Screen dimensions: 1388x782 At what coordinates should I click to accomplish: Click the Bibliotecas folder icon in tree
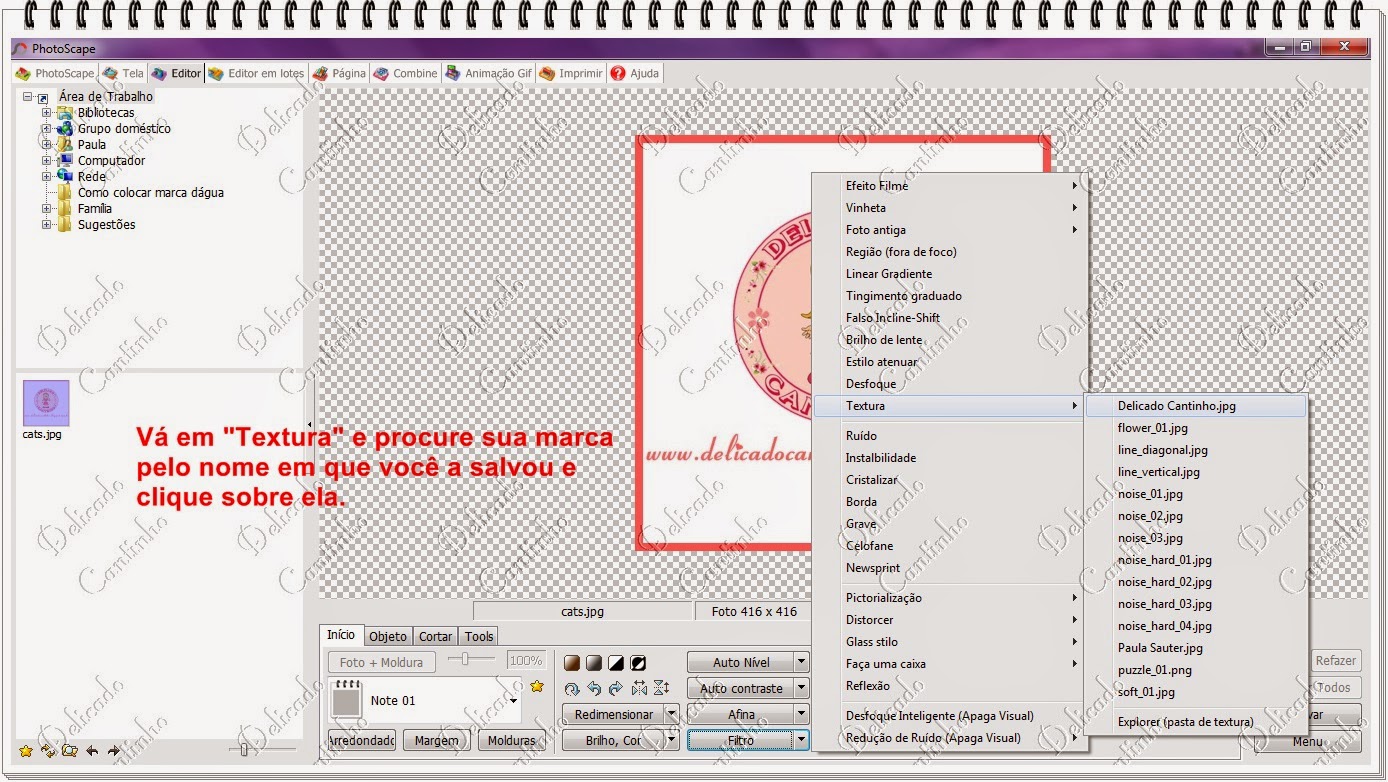tap(65, 112)
